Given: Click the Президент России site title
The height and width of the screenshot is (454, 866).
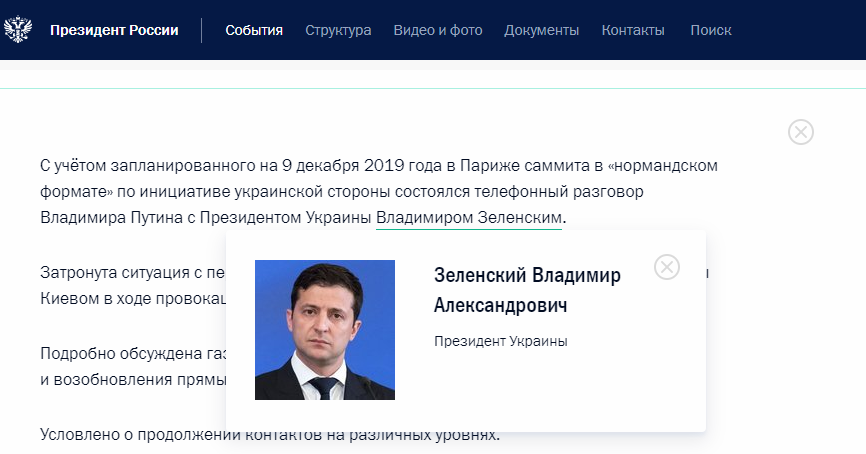Looking at the screenshot, I should click(114, 30).
